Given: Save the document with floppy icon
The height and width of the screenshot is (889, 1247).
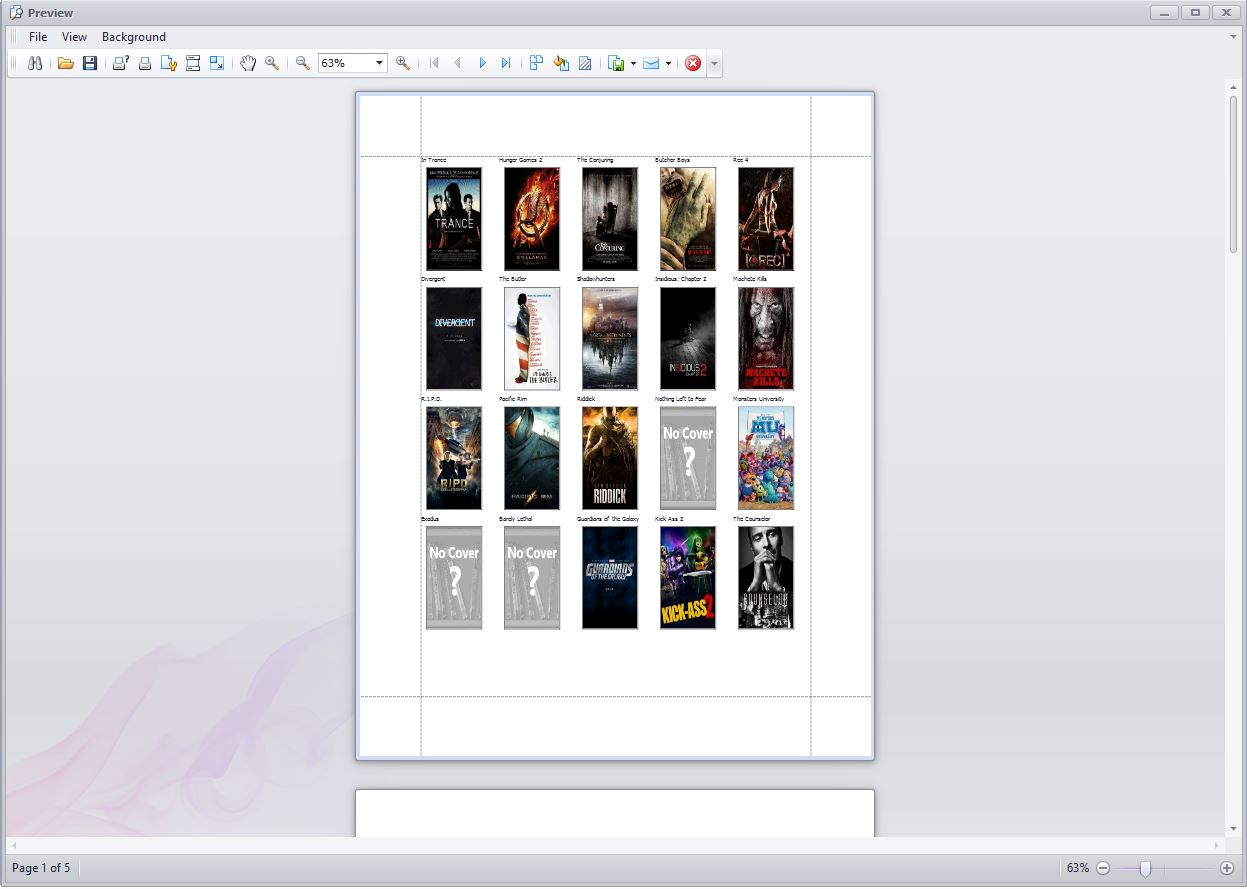Looking at the screenshot, I should click(x=90, y=63).
